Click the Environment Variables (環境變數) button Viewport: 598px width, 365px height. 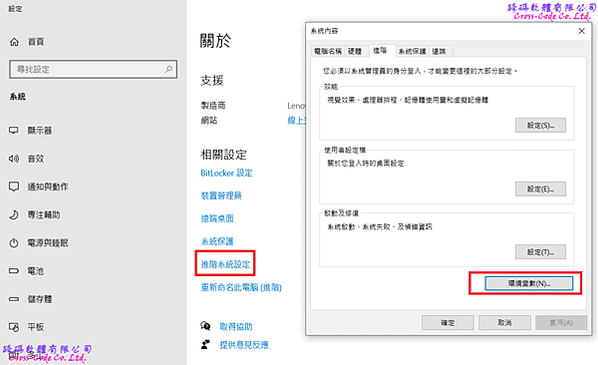coord(529,283)
